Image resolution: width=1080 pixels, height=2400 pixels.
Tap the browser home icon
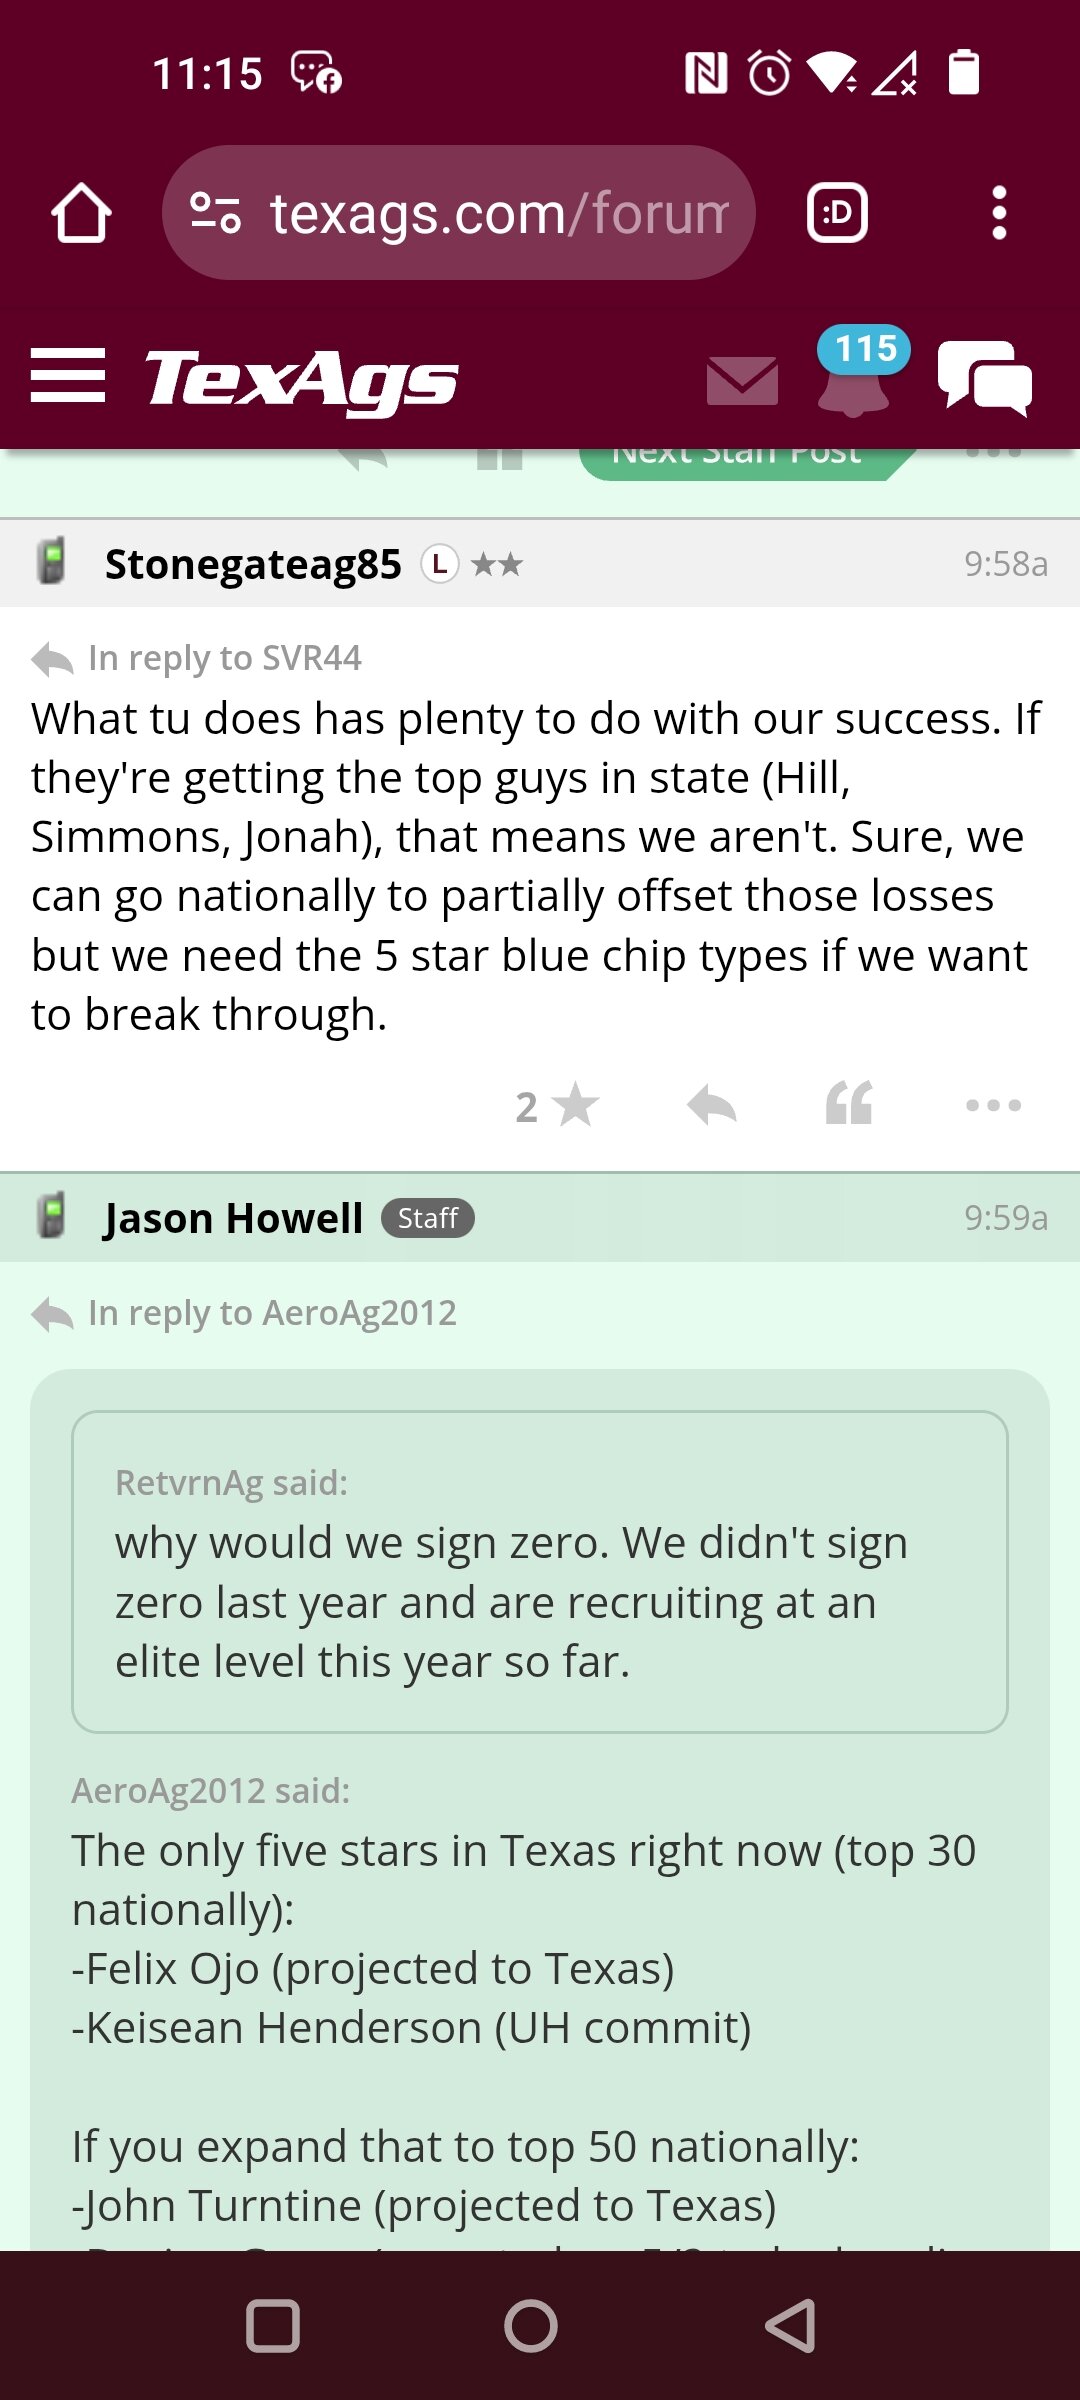(x=81, y=213)
